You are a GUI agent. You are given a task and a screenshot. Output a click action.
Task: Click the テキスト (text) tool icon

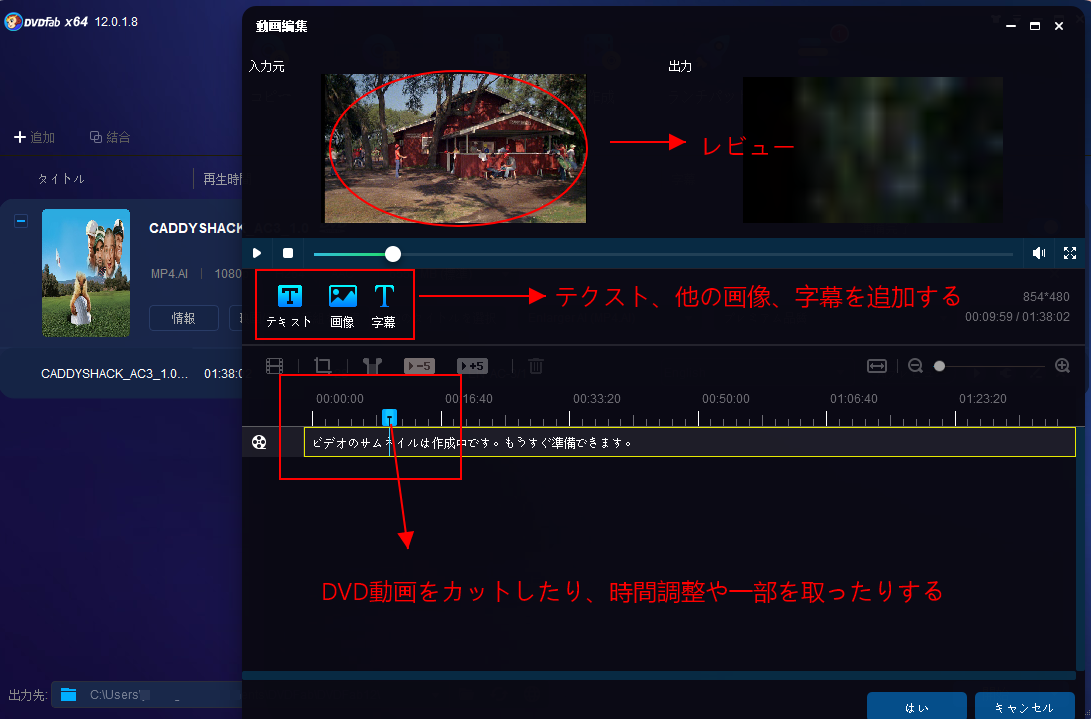(x=289, y=297)
